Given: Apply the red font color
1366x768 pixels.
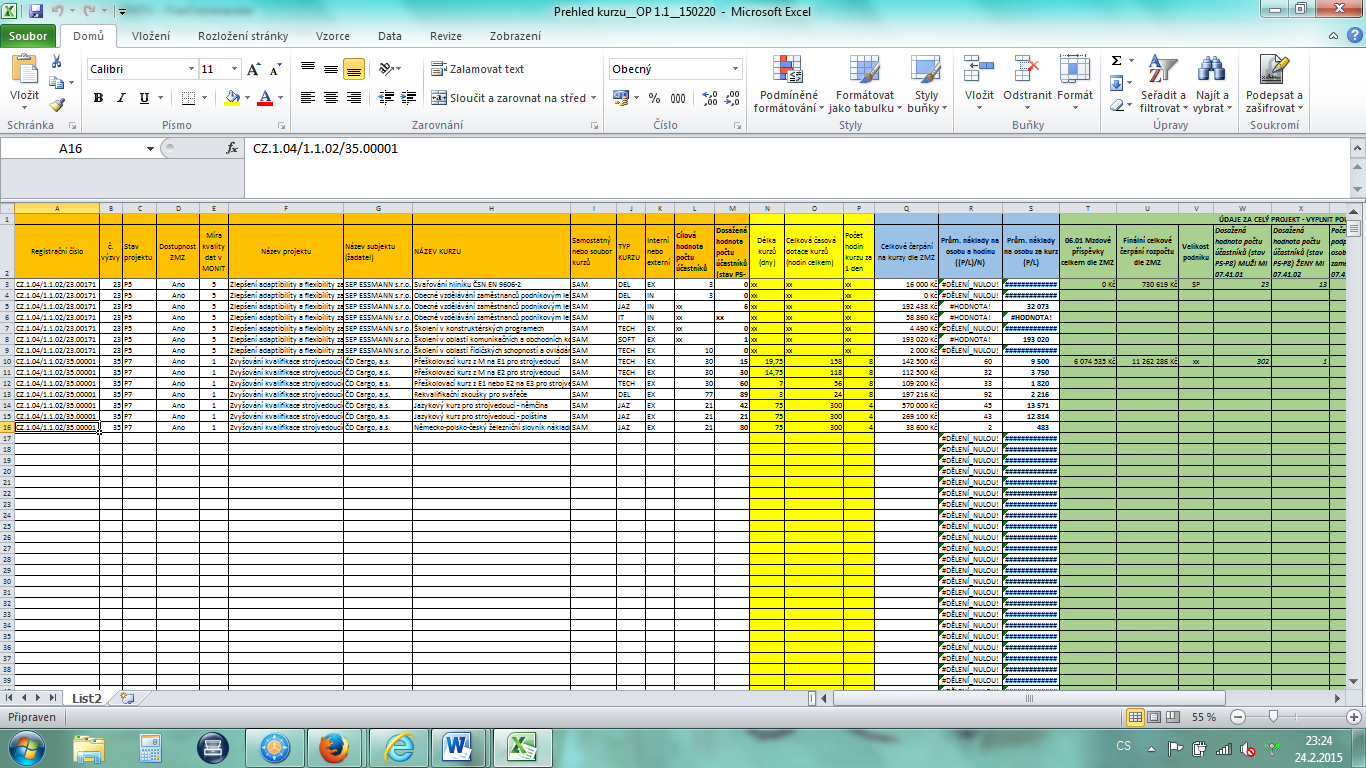Looking at the screenshot, I should tap(265, 98).
